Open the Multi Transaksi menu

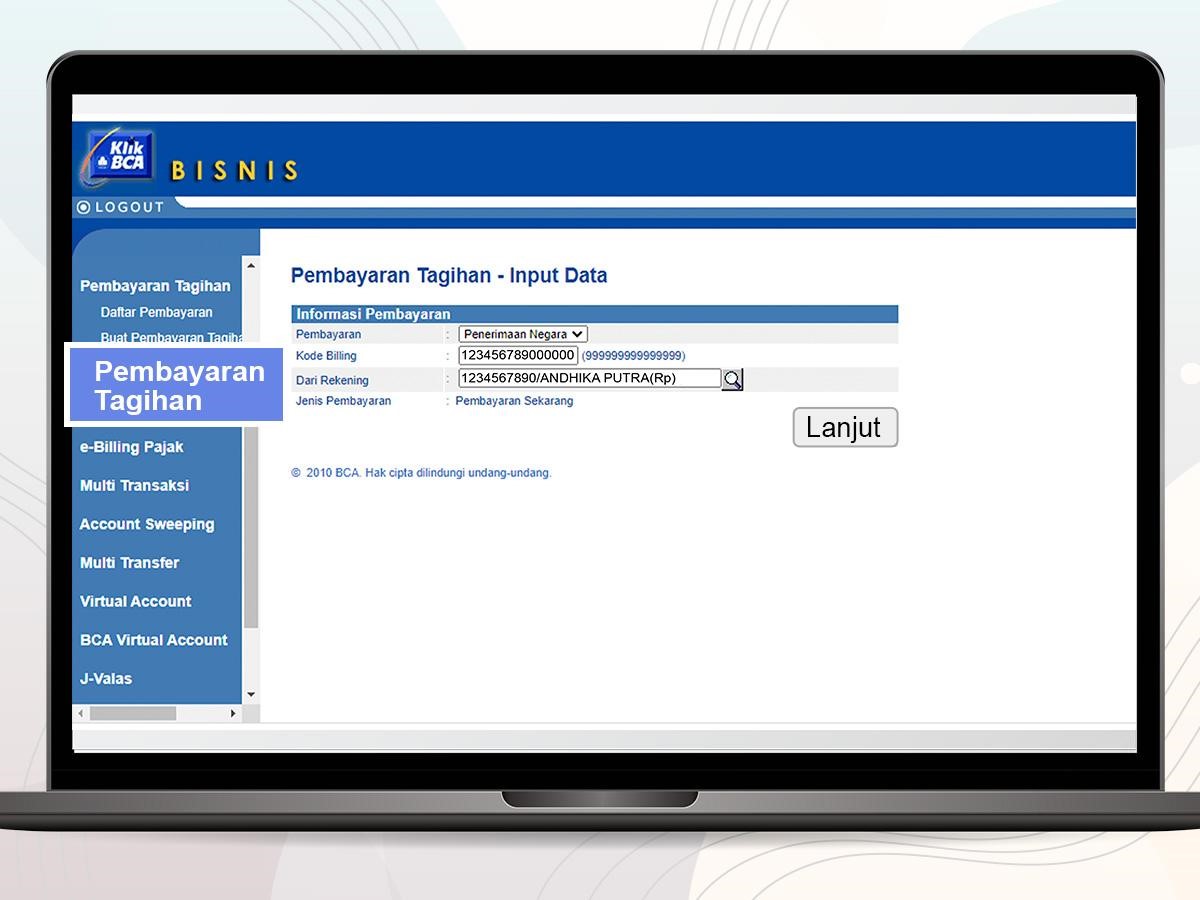click(134, 485)
